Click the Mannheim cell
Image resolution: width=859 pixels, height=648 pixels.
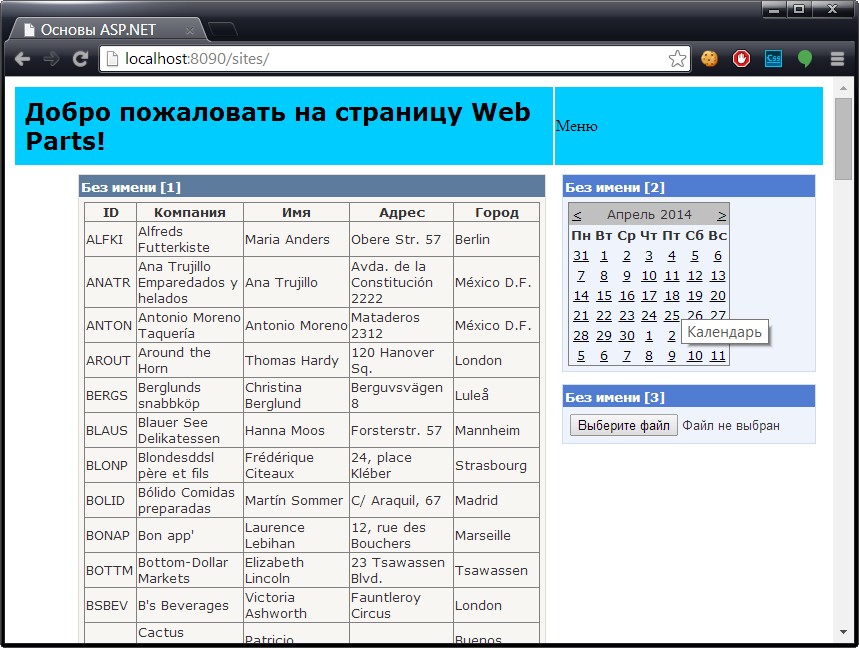(496, 431)
